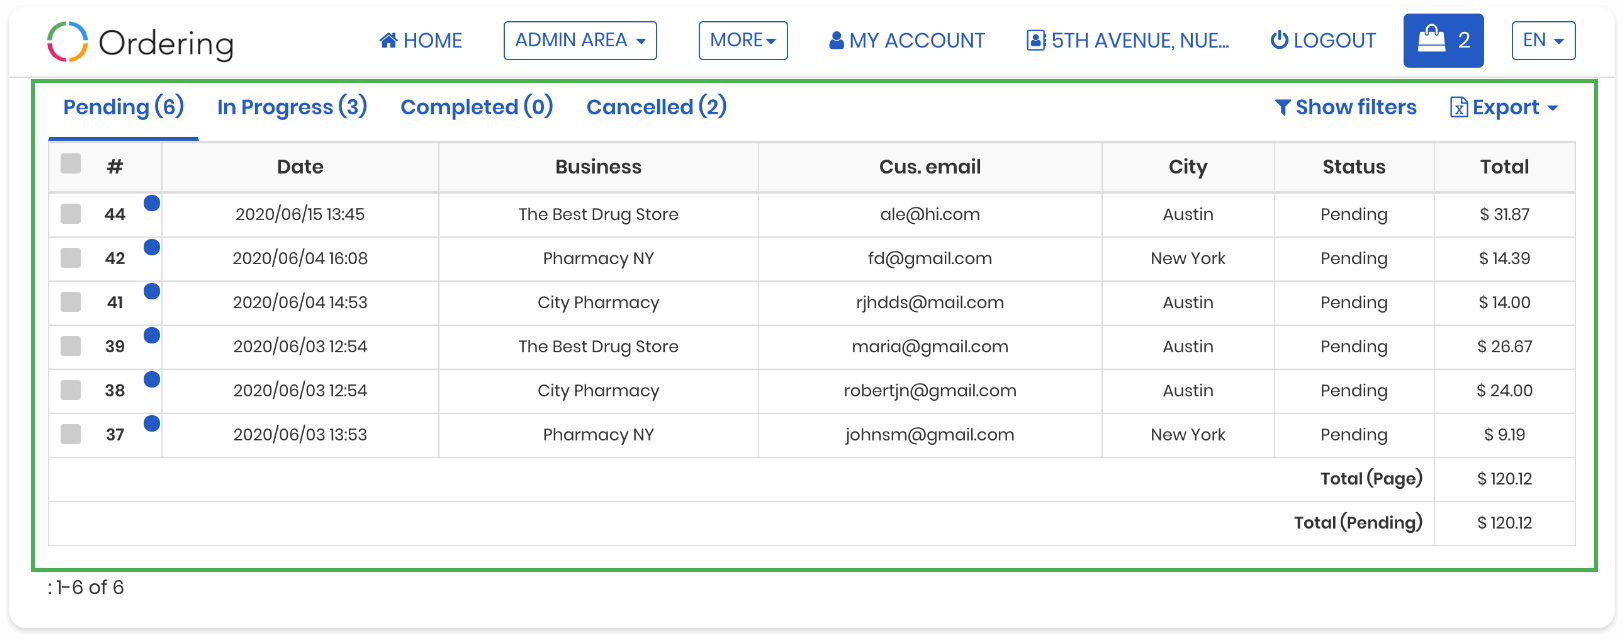The image size is (1624, 640).
Task: Select the checkbox for order 37
Action: (x=71, y=434)
